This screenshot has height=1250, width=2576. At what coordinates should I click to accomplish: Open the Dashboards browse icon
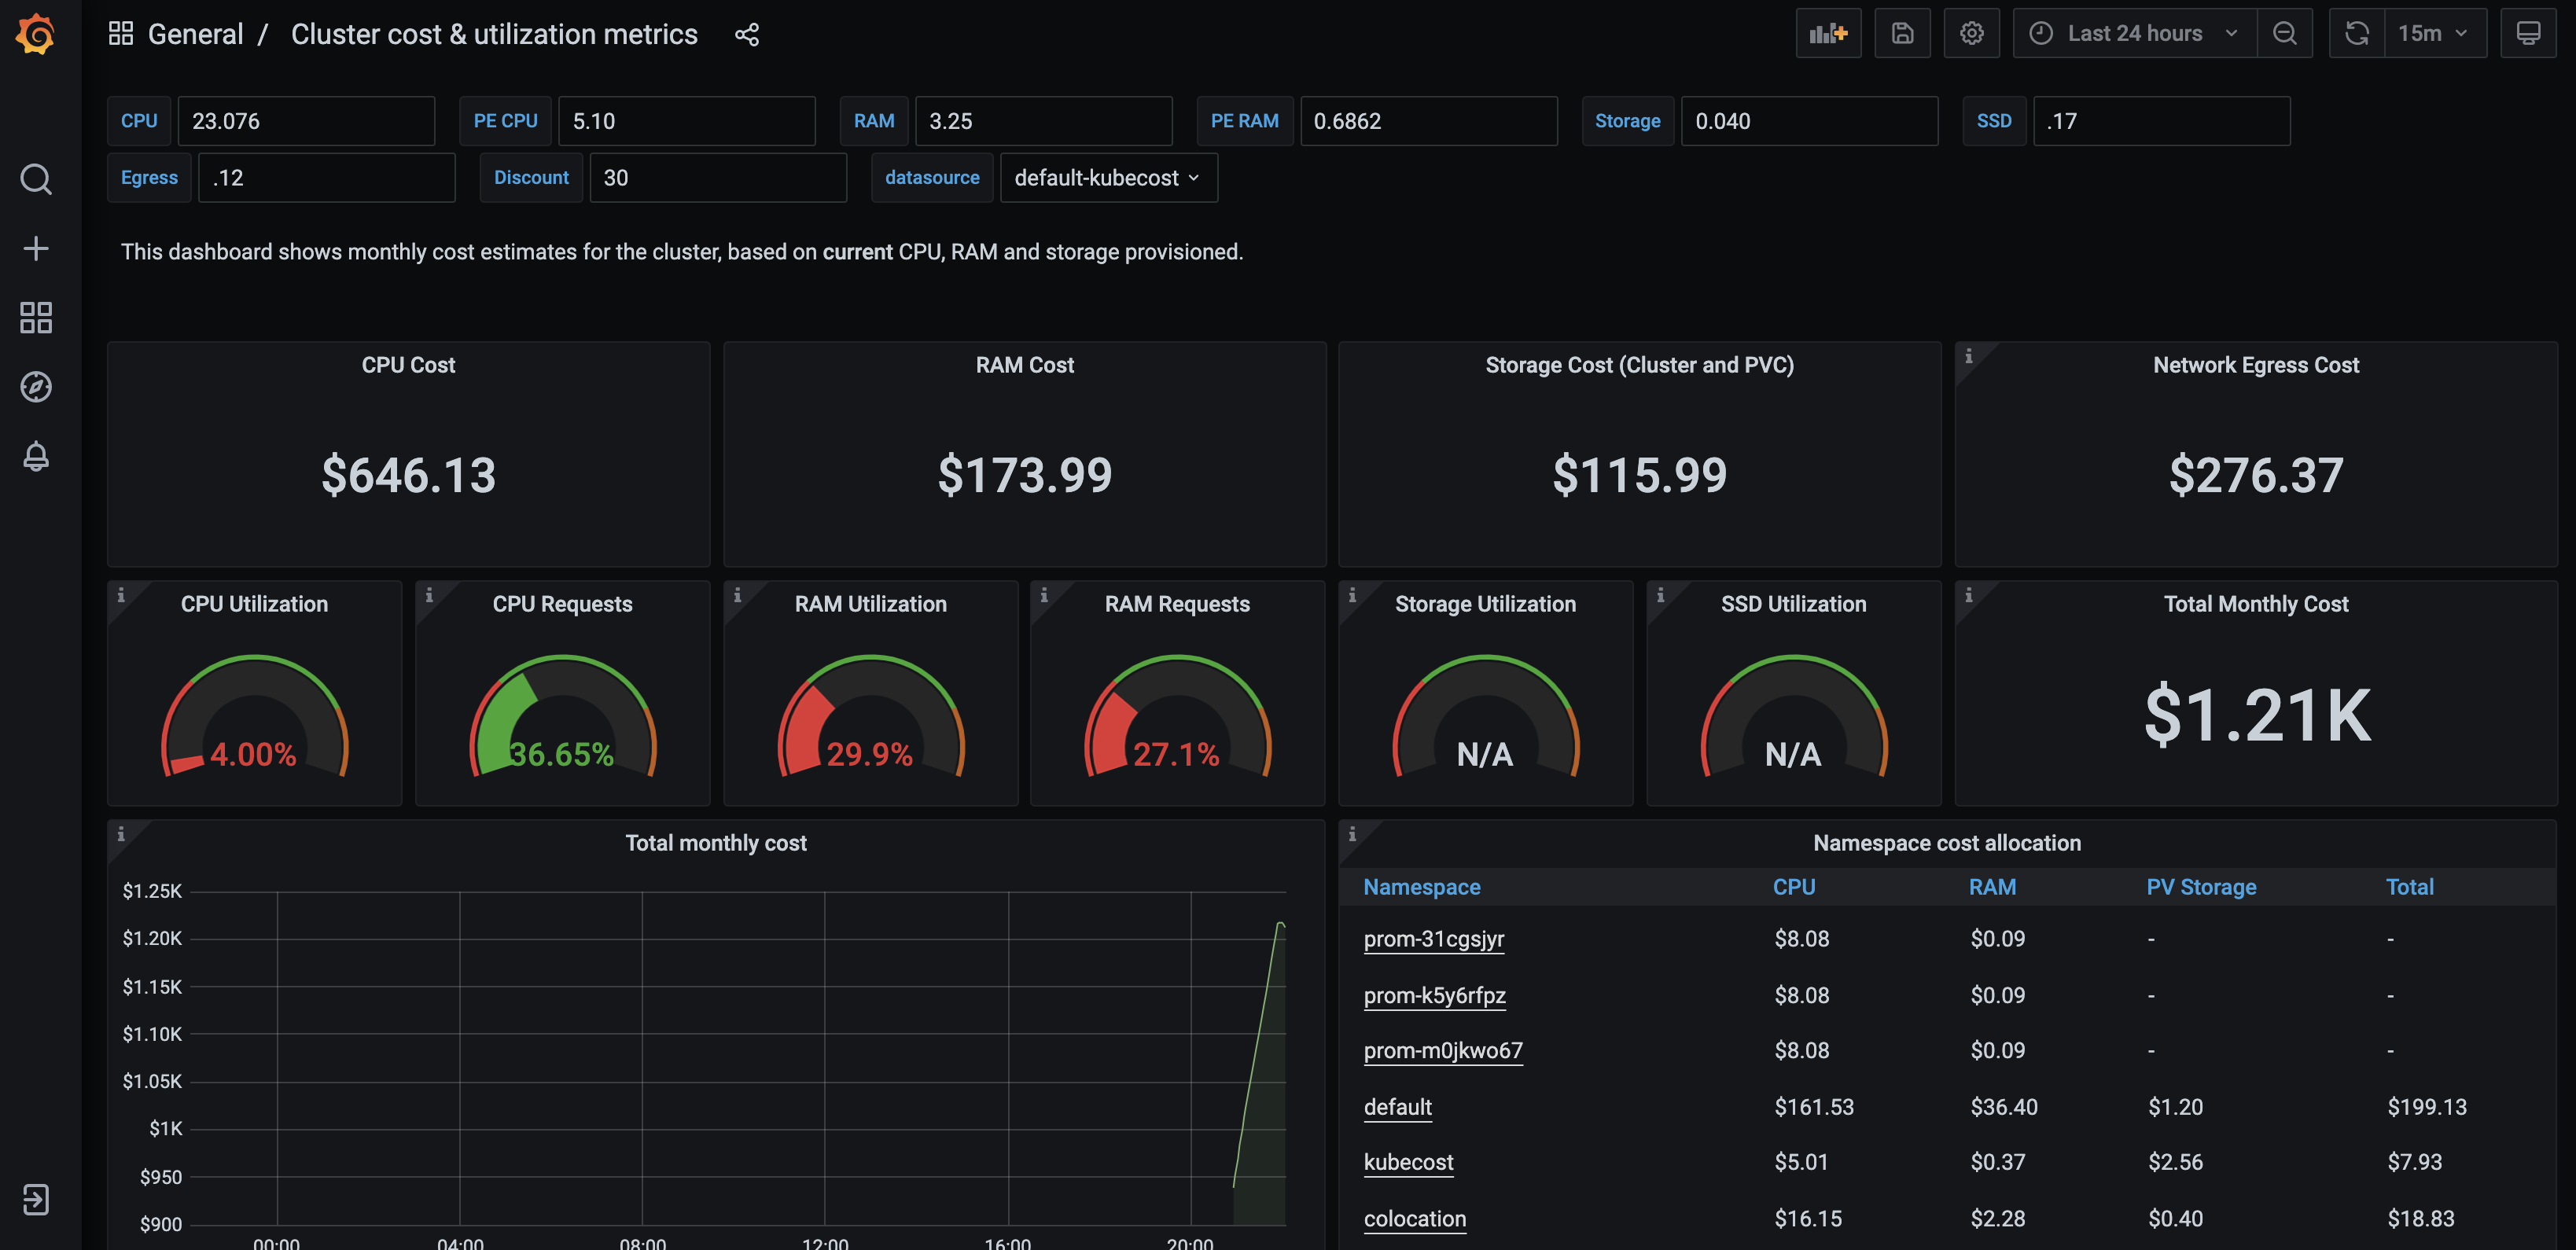coord(36,318)
